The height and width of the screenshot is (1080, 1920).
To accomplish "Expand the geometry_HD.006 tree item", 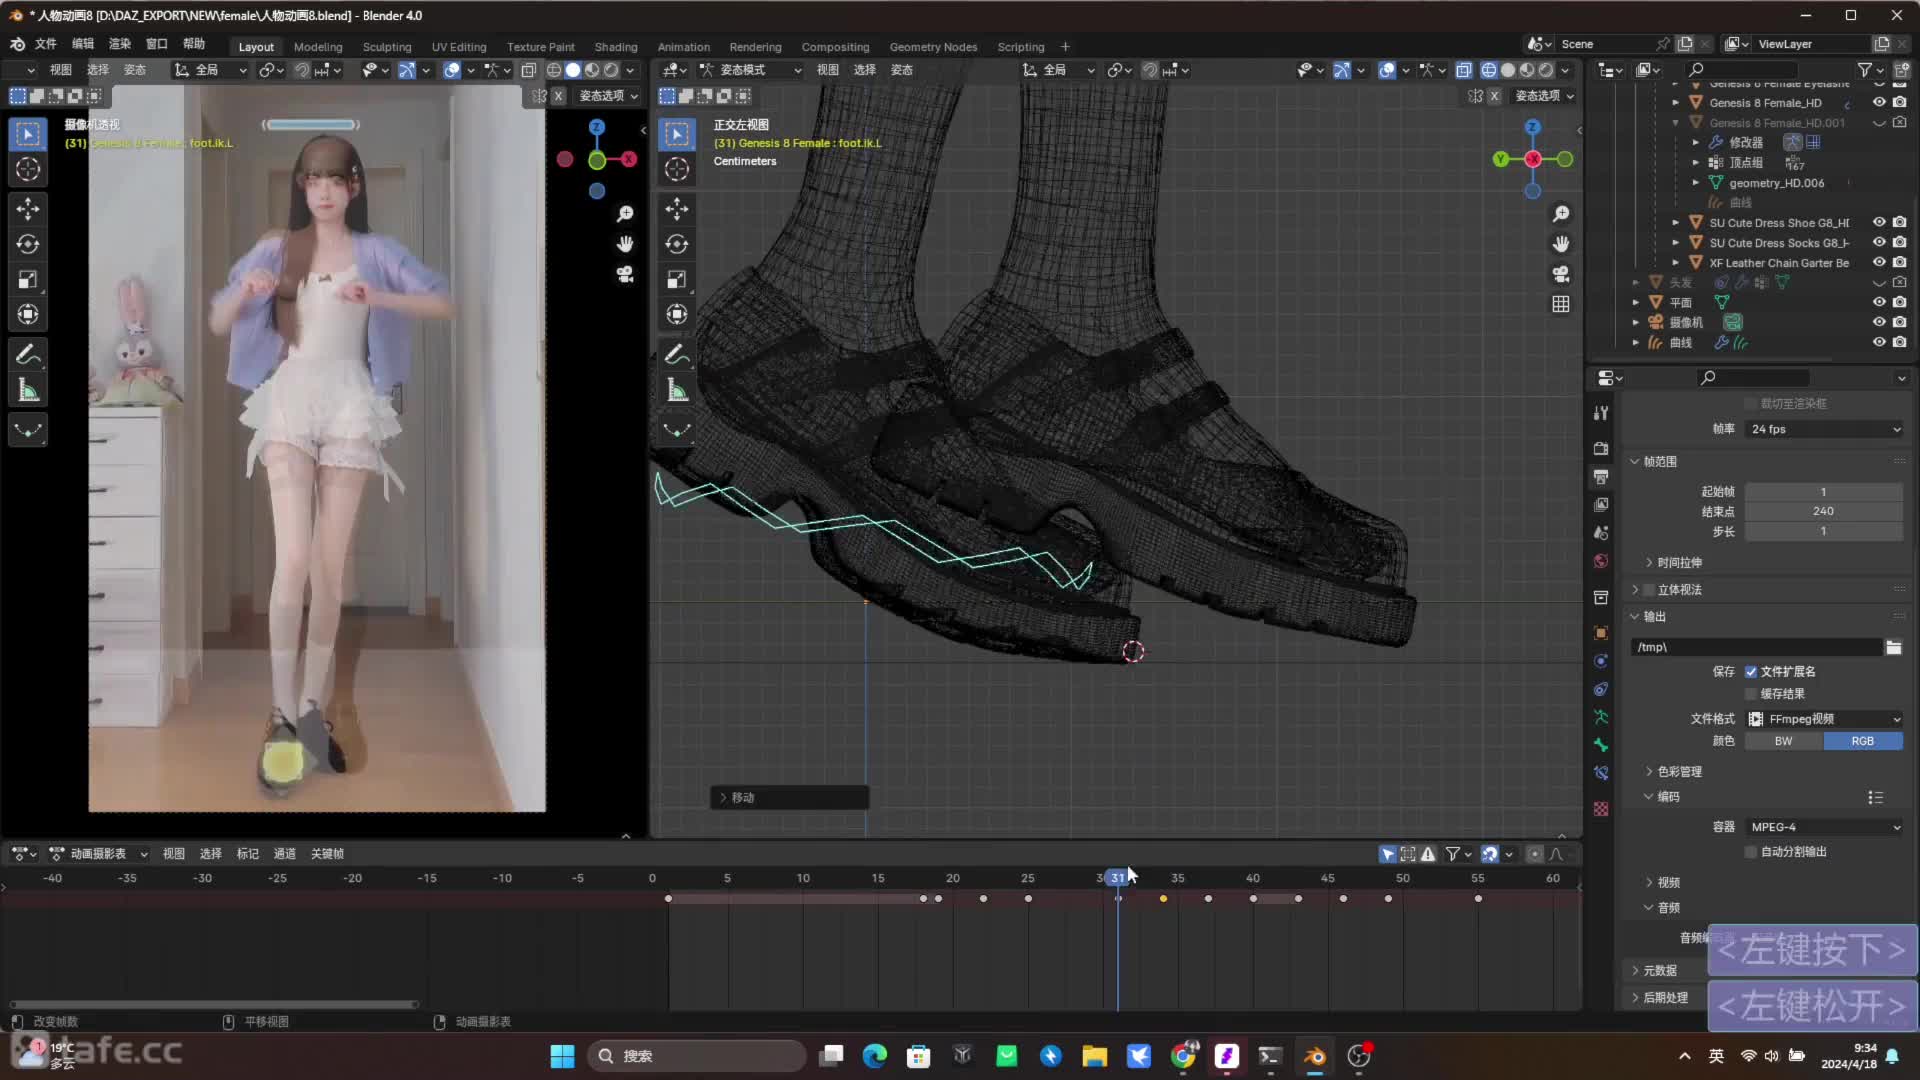I will point(1695,183).
